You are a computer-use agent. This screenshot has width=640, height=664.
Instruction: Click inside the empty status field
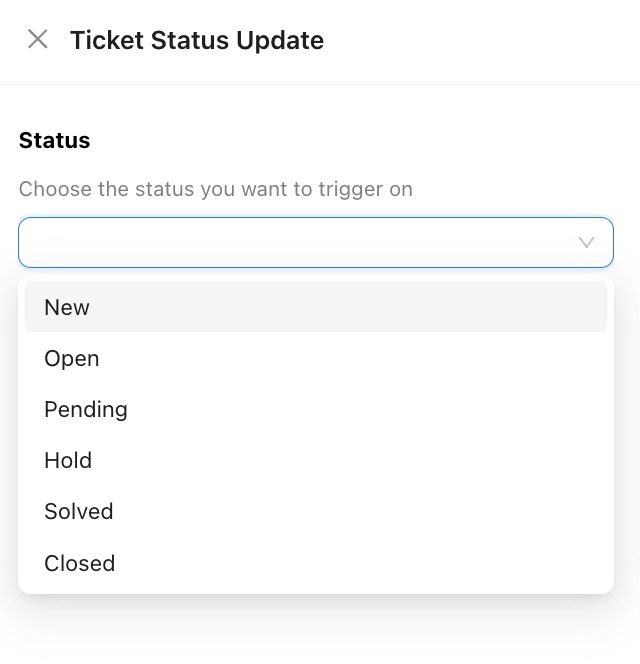tap(300, 243)
